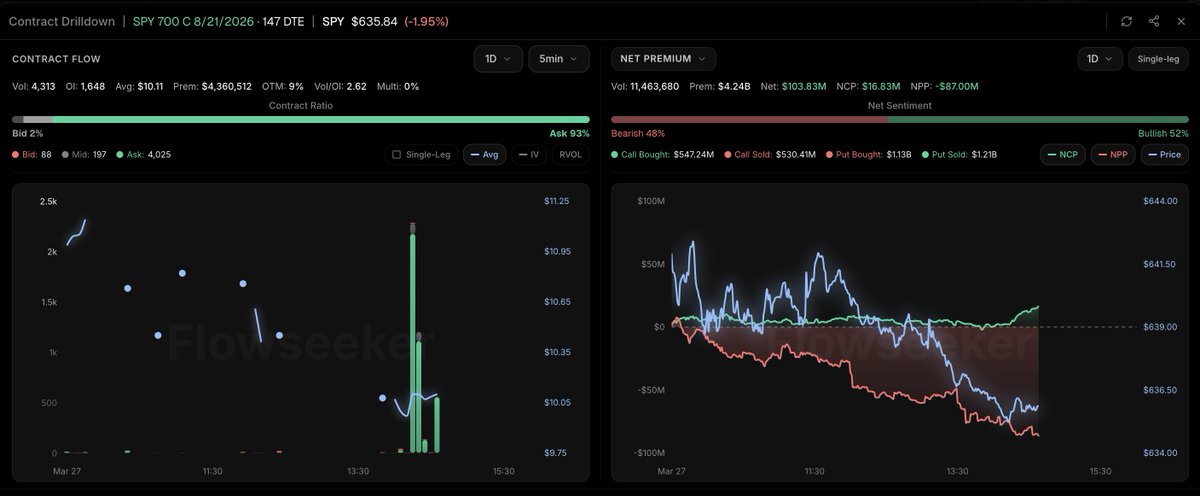Open the 1D range dropdown in Contract Flow
The image size is (1200, 496).
coord(497,59)
